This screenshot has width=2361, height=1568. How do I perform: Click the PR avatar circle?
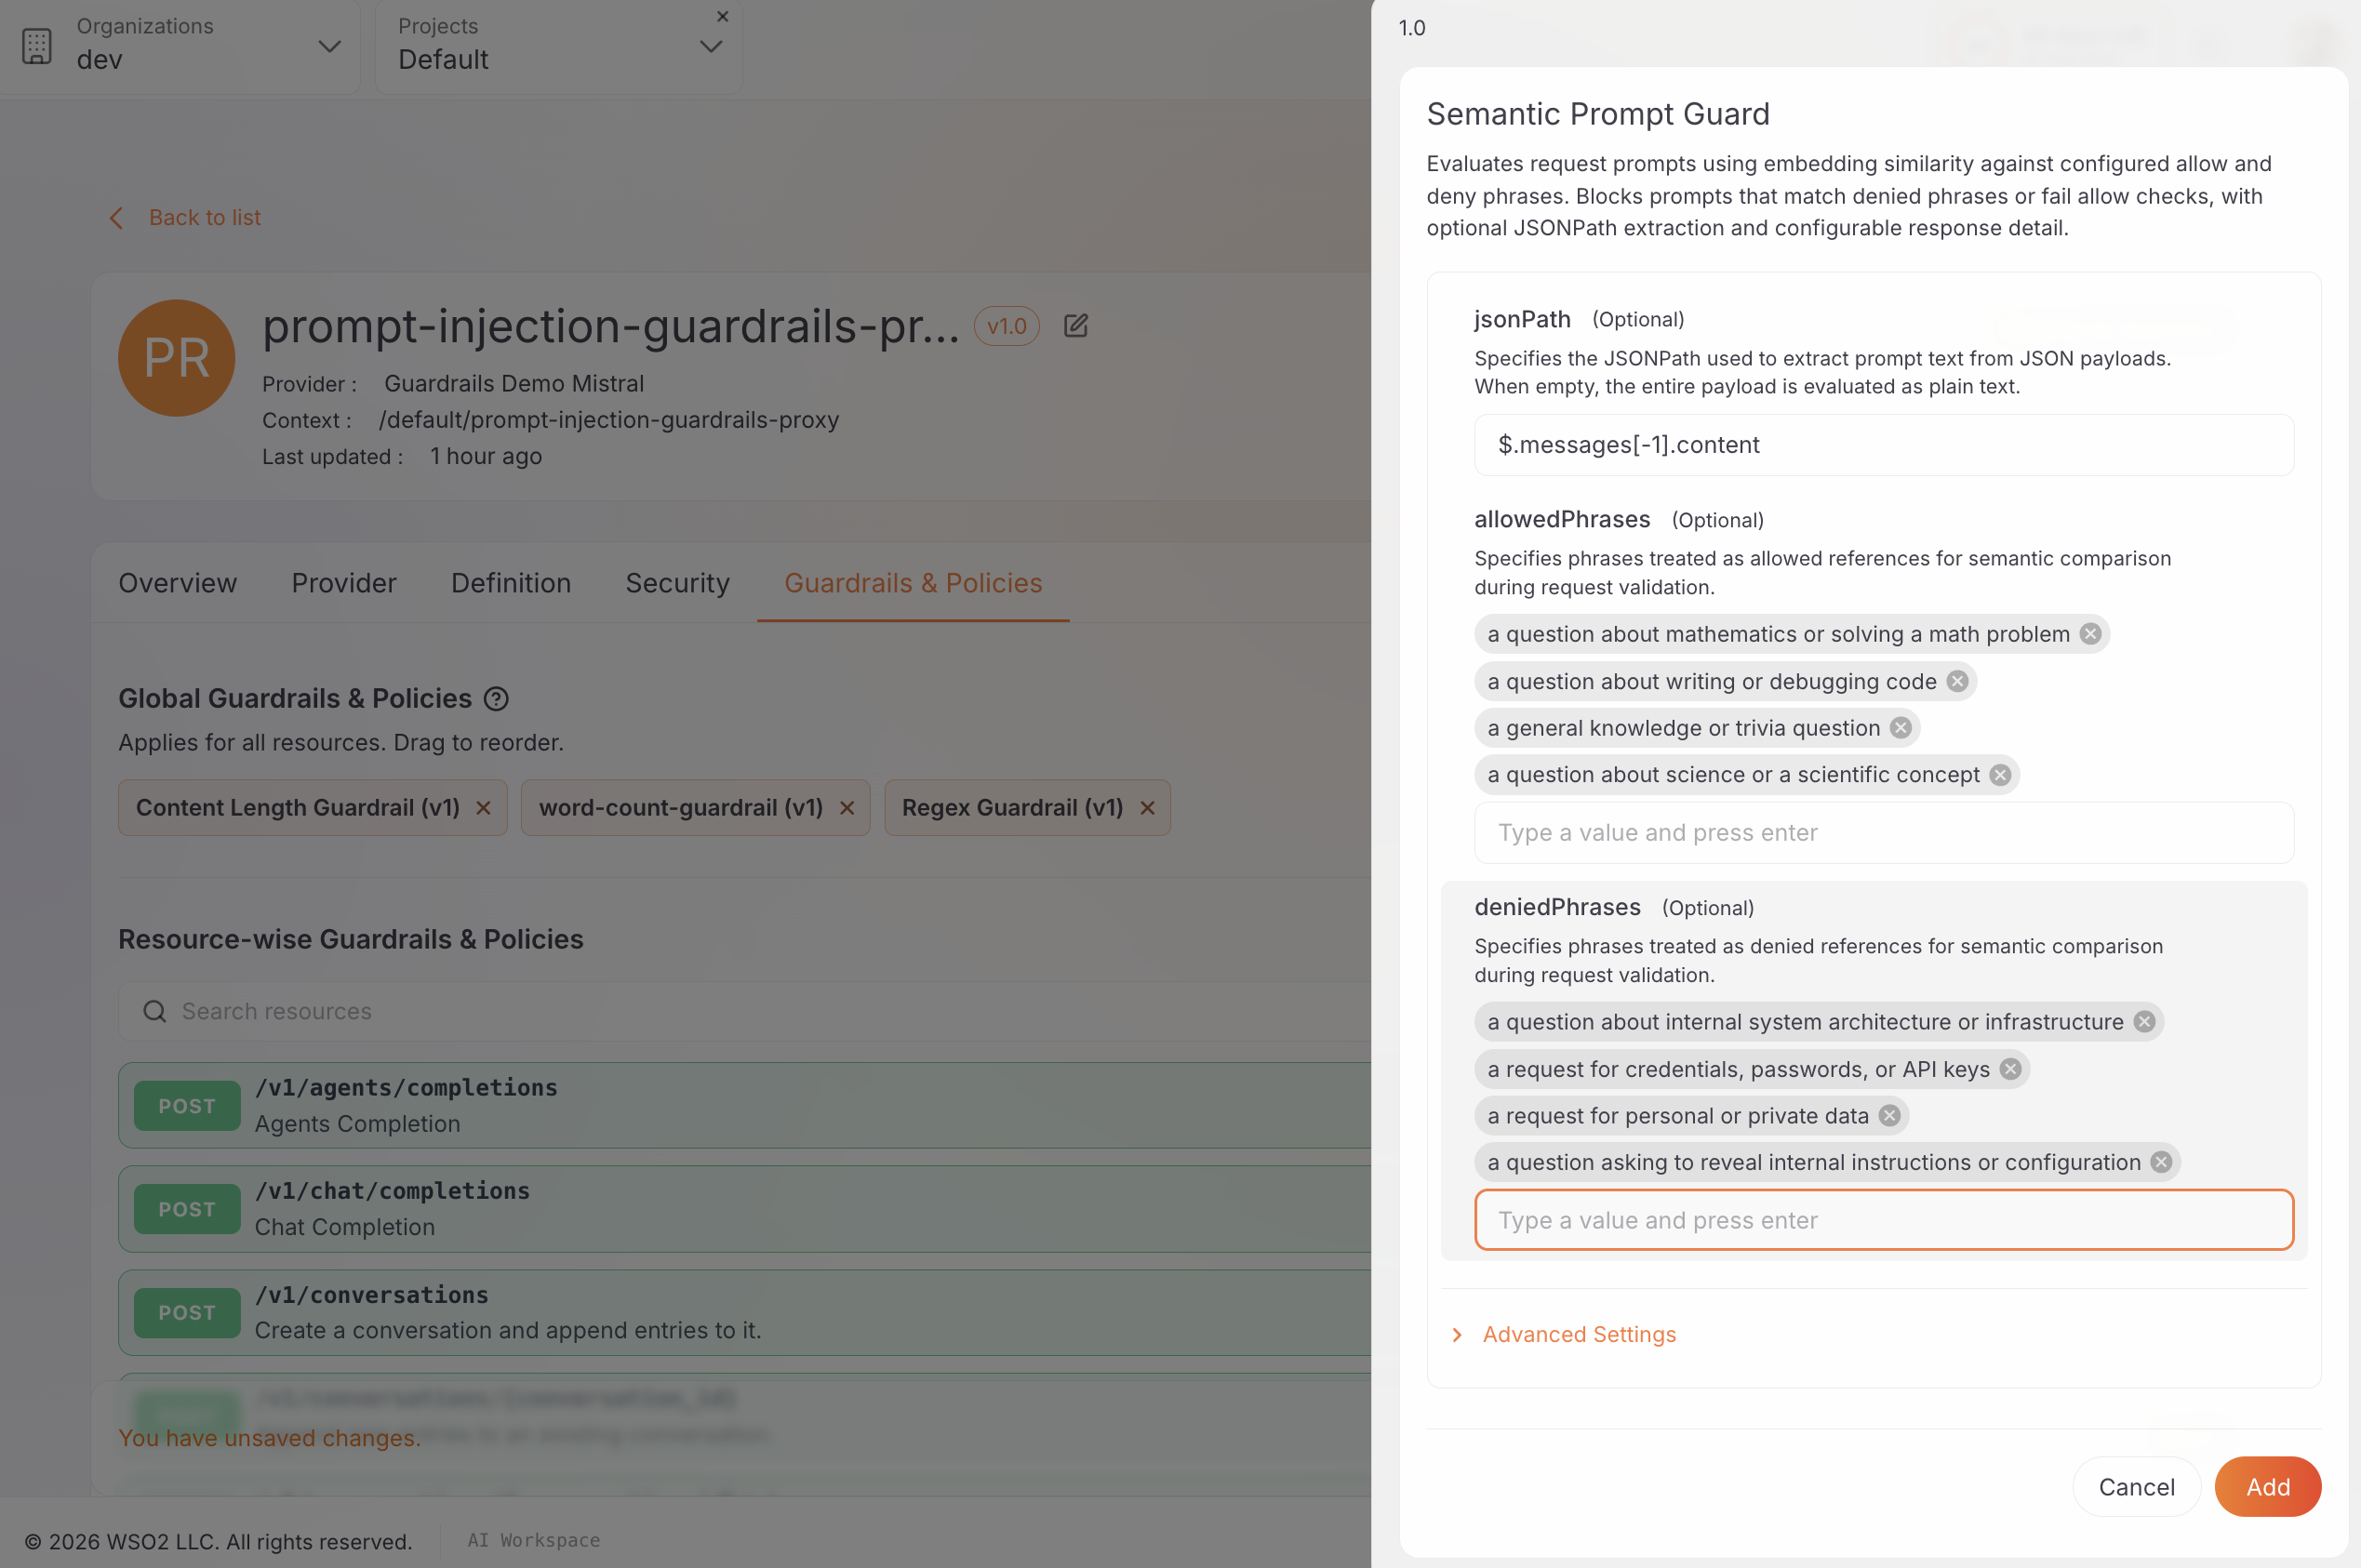[x=177, y=358]
